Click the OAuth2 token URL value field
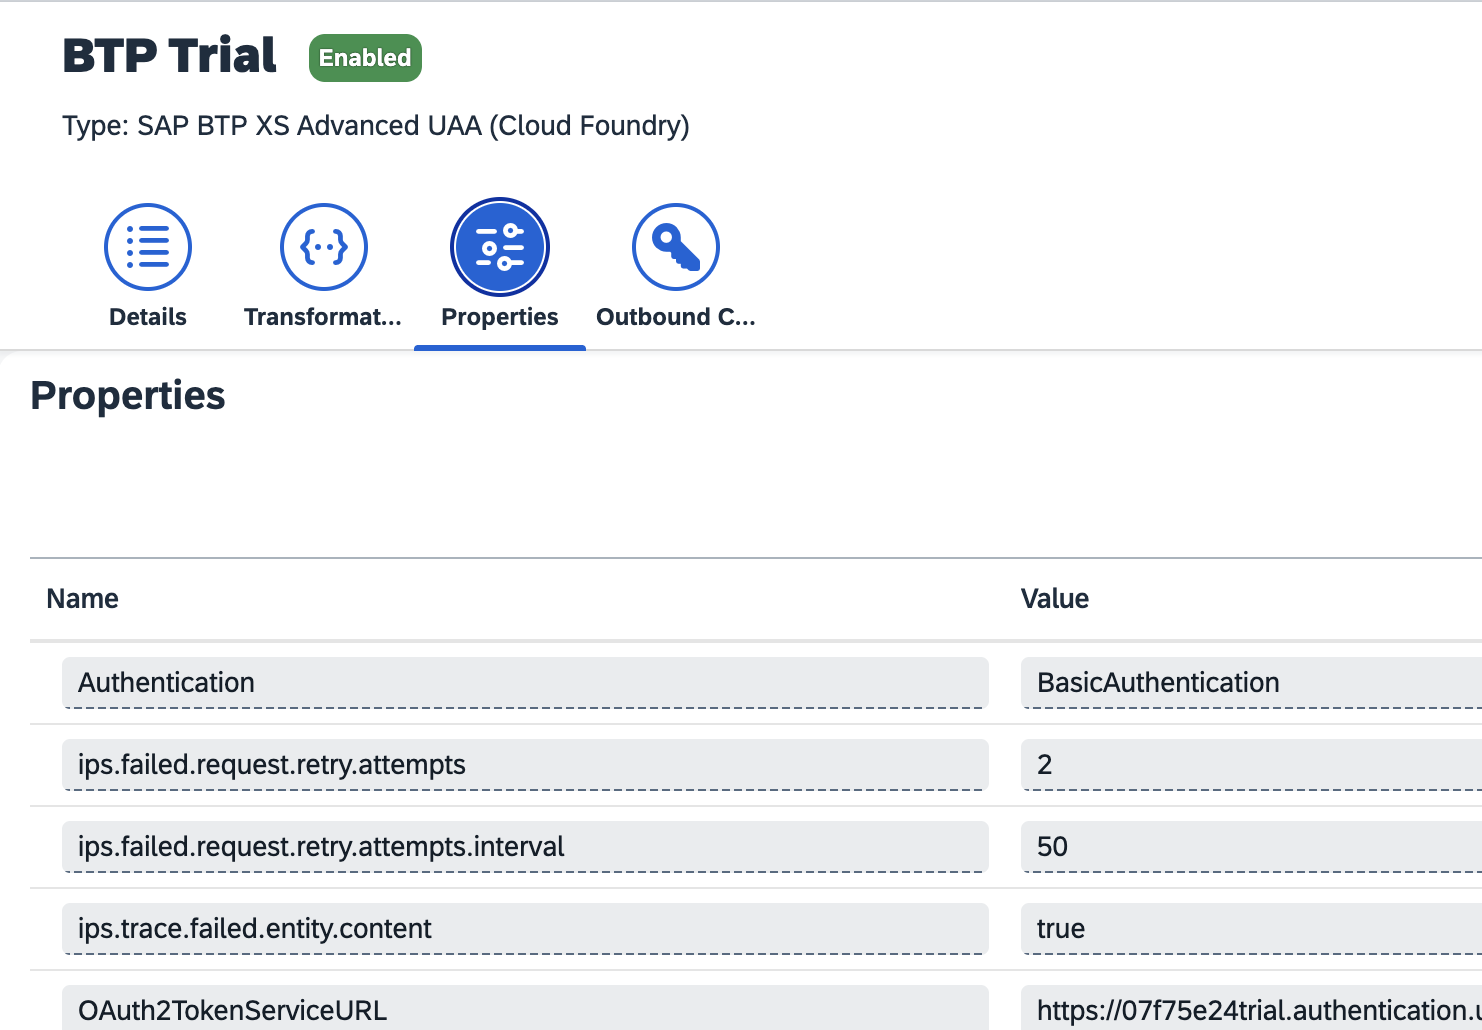The width and height of the screenshot is (1482, 1030). pos(1251,1008)
